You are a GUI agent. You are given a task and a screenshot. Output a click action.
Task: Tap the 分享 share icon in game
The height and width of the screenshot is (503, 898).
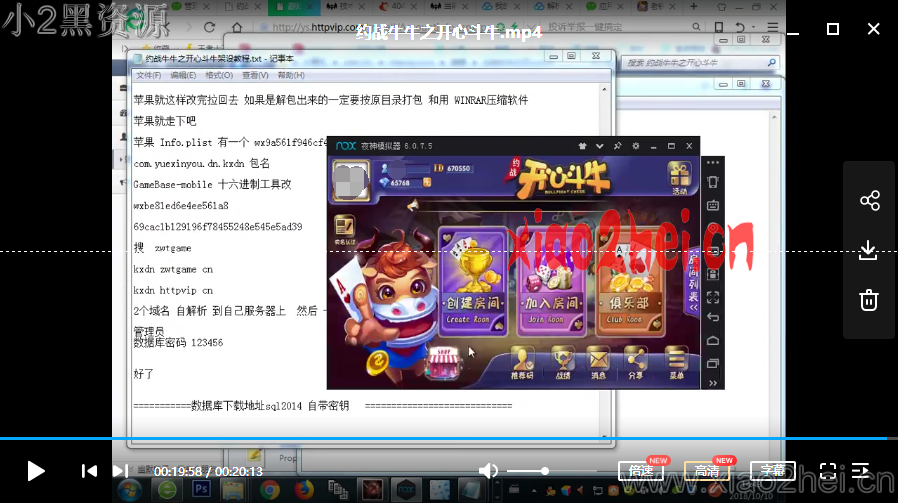coord(636,364)
